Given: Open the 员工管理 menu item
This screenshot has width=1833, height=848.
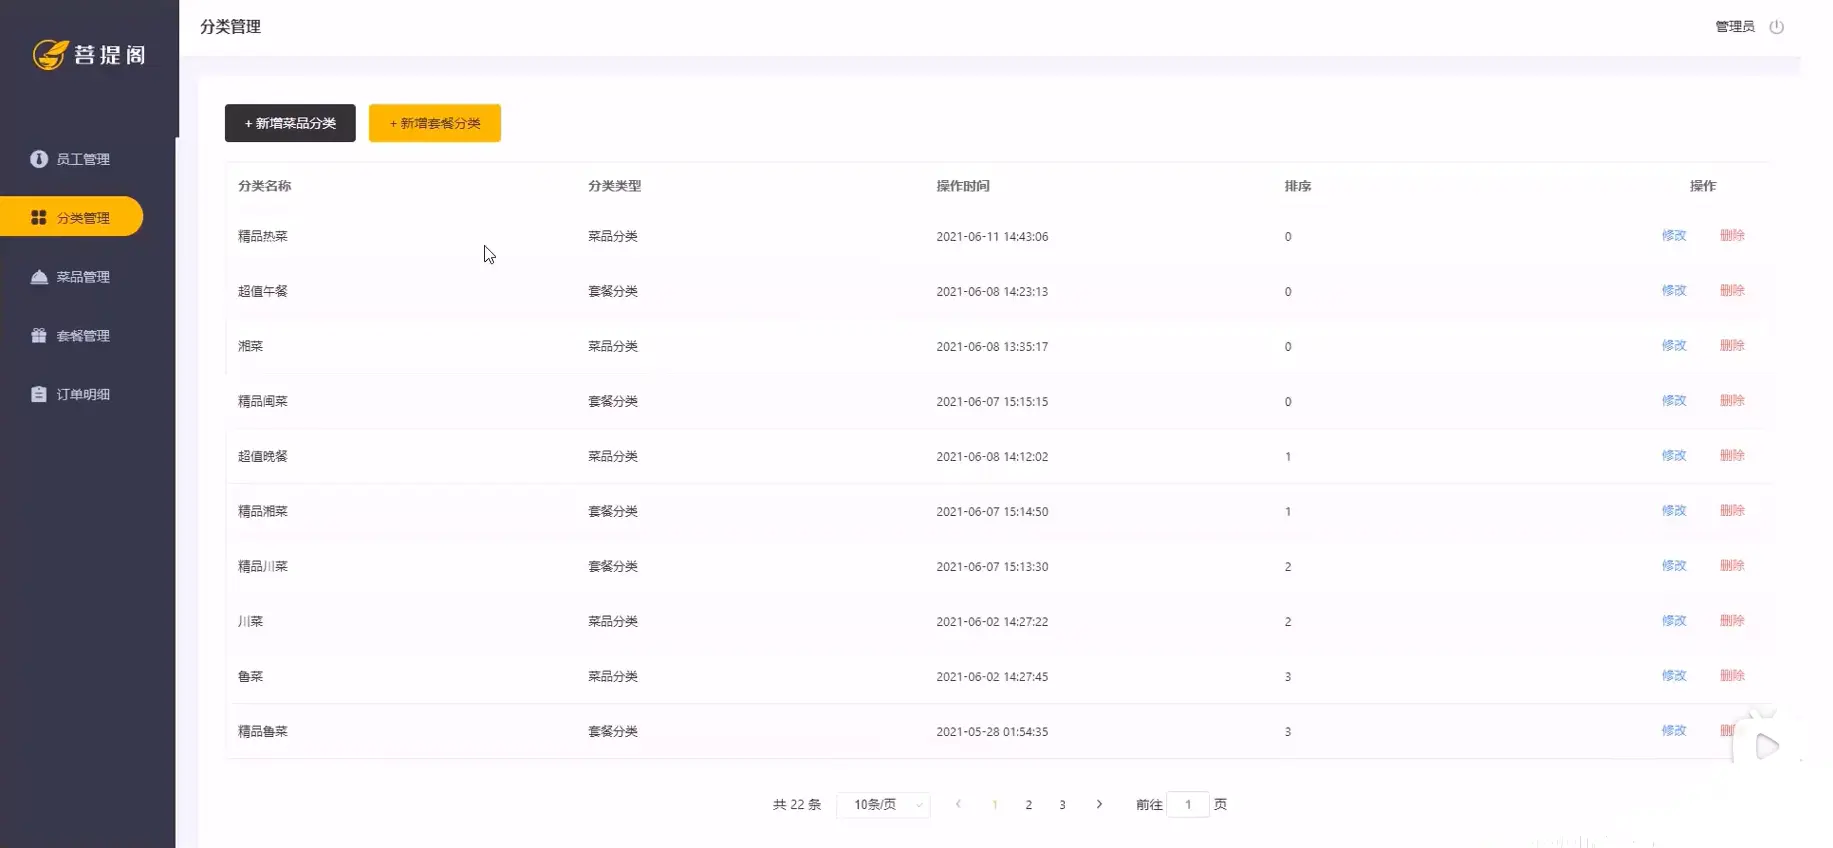Looking at the screenshot, I should click(83, 159).
